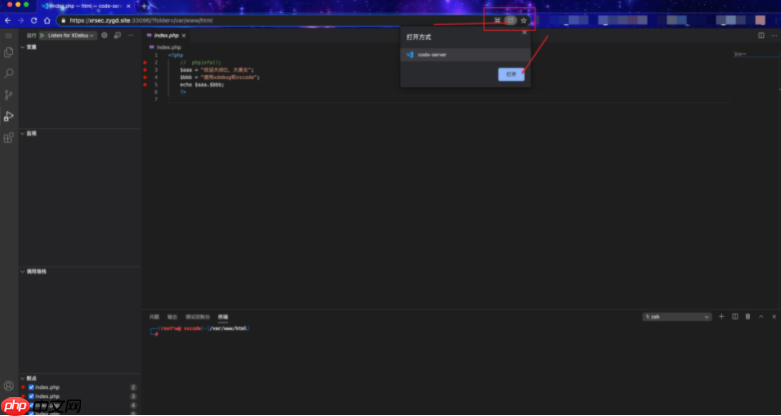Open the editor's more actions ellipsis
The width and height of the screenshot is (781, 416).
coord(774,35)
